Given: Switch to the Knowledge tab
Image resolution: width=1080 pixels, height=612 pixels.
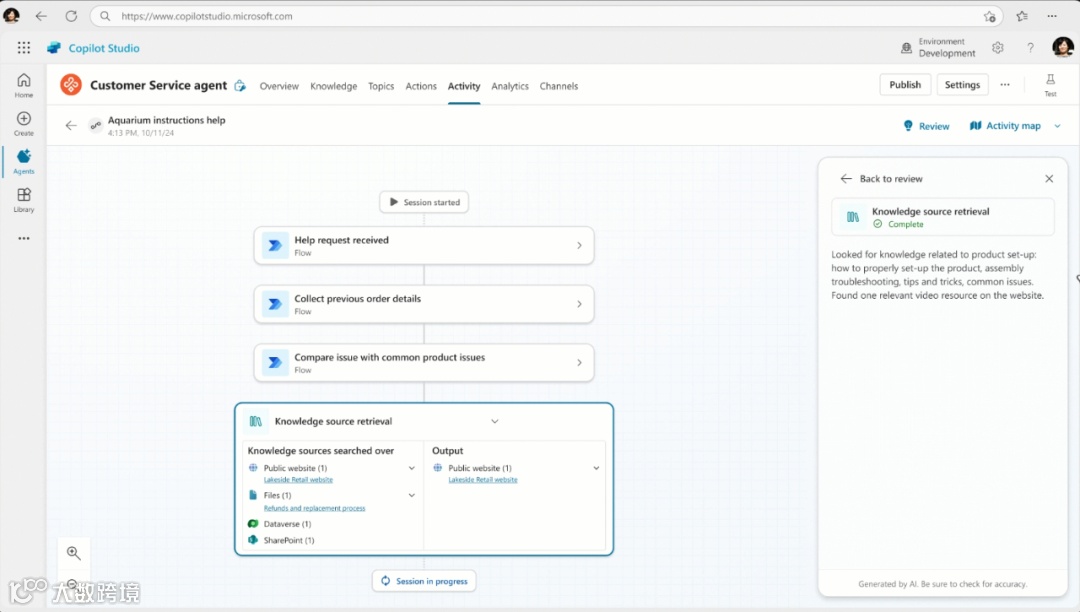Looking at the screenshot, I should pos(333,86).
